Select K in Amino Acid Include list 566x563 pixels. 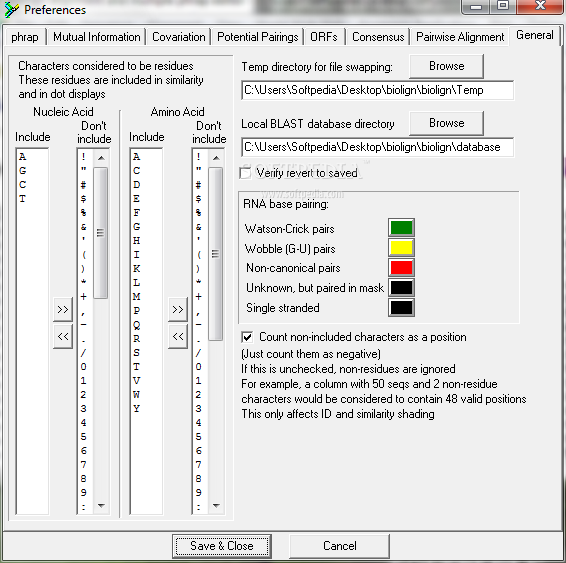point(136,269)
